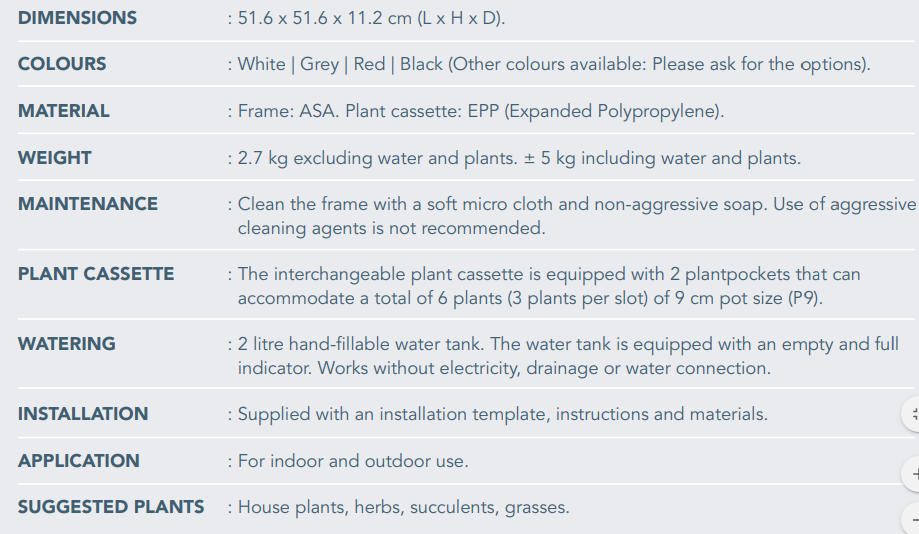Click the MAINTENANCE heading

click(88, 204)
